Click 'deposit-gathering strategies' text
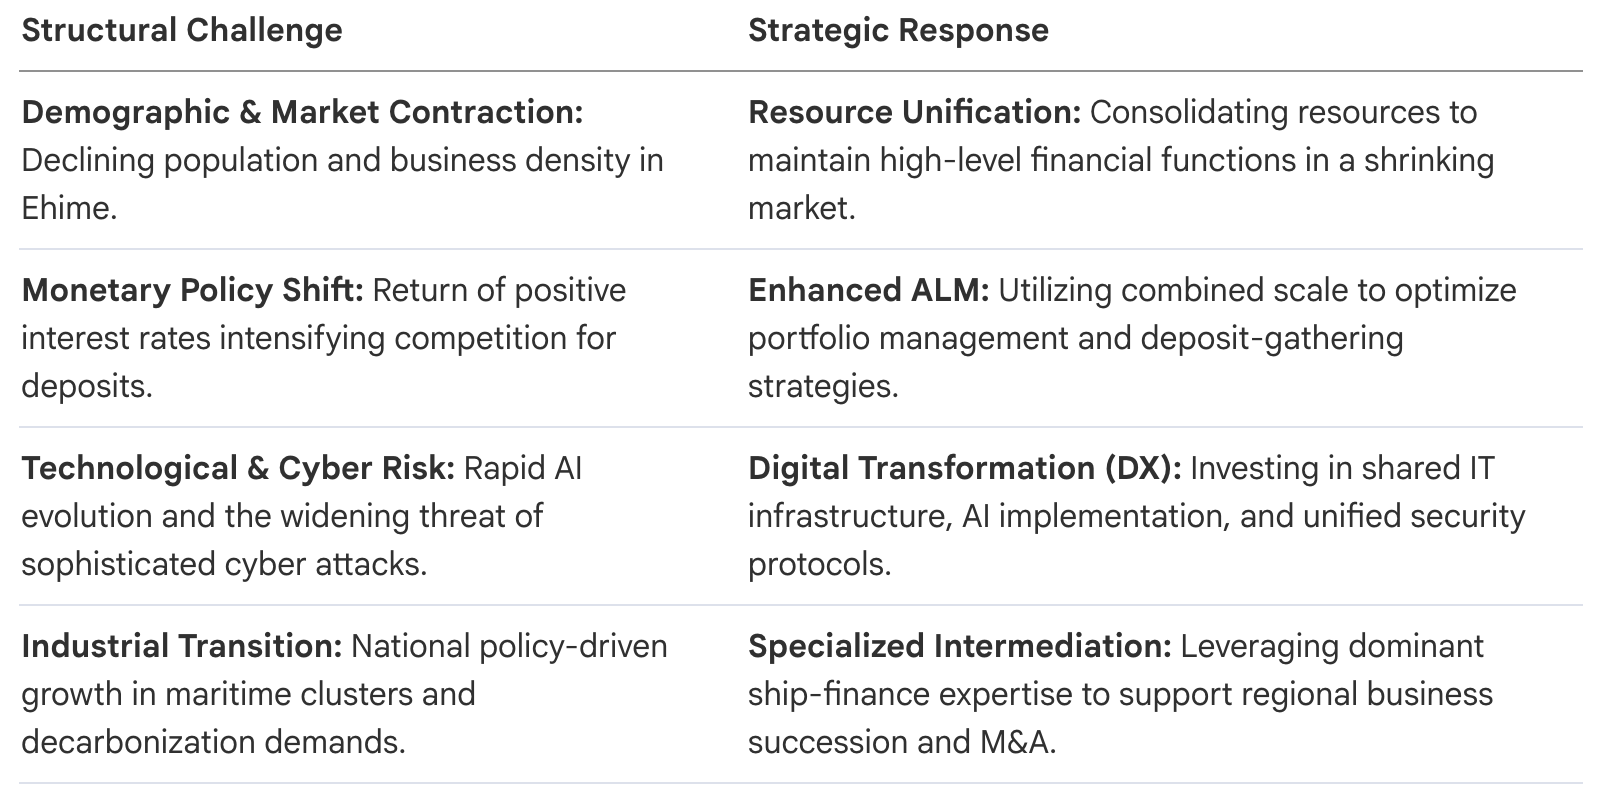 (1076, 362)
